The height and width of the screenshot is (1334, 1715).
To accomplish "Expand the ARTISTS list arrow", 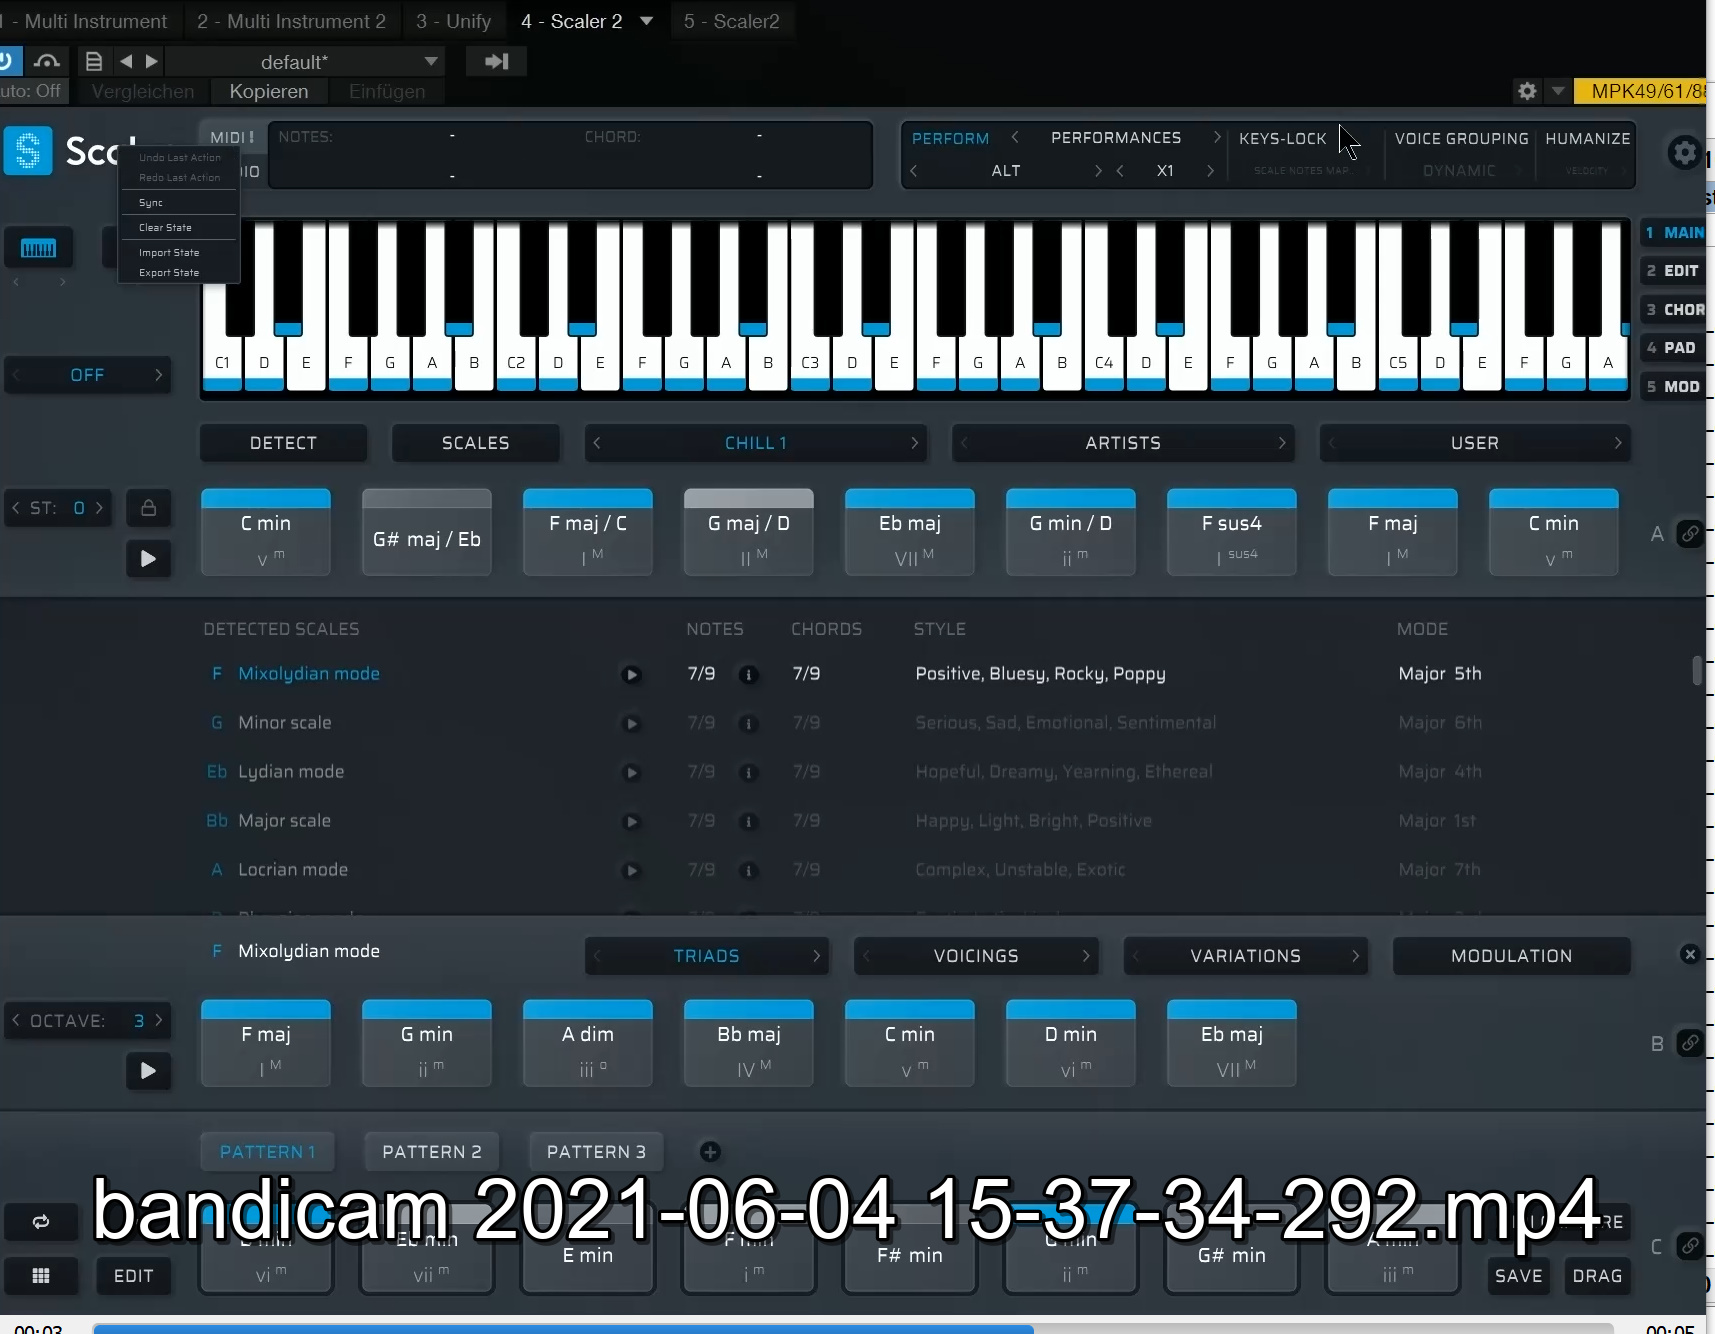I will pyautogui.click(x=1282, y=442).
